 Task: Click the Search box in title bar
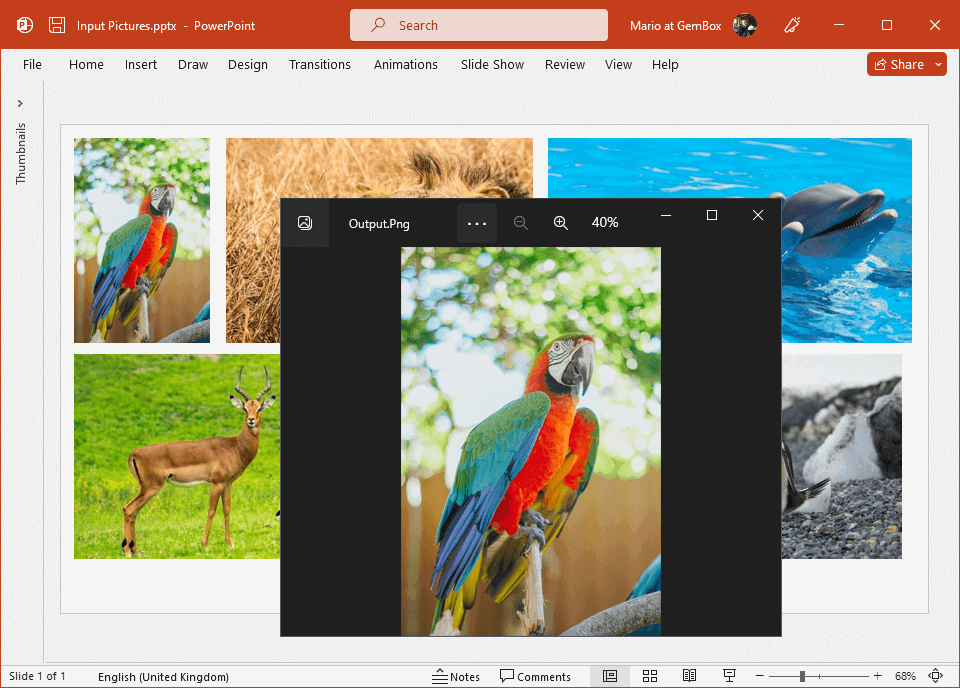coord(478,25)
